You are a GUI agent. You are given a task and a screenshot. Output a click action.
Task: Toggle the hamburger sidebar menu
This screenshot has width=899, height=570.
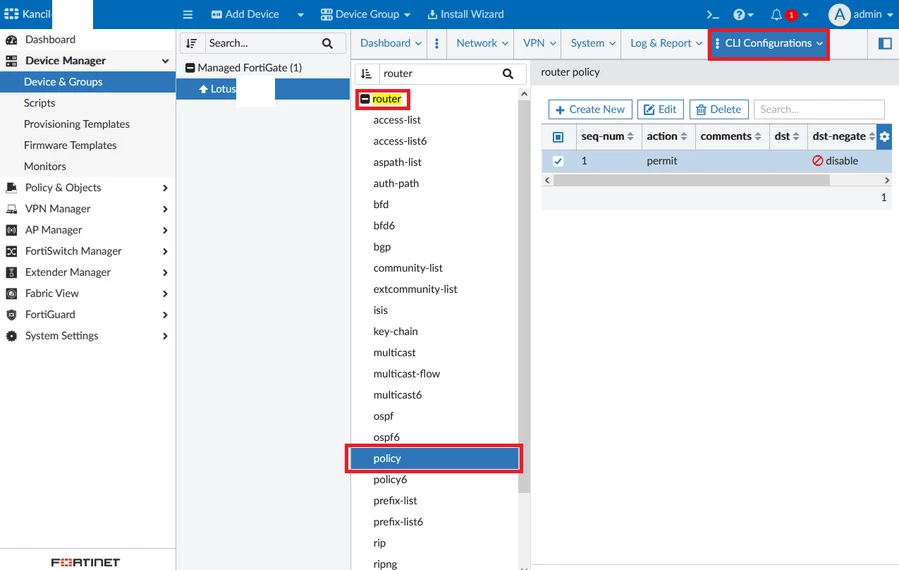pyautogui.click(x=187, y=14)
